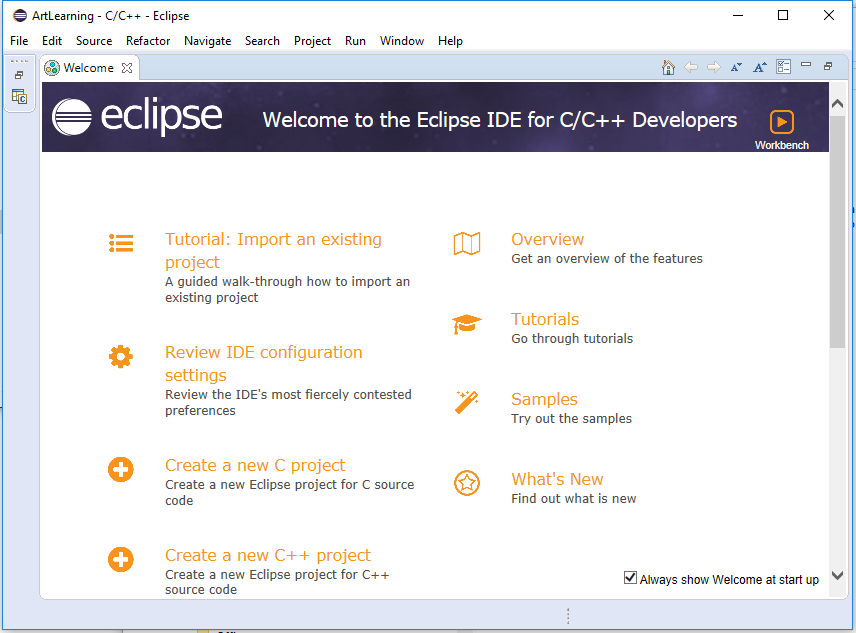The width and height of the screenshot is (856, 633).
Task: Open Tutorial: Import an existing project link
Action: point(274,250)
